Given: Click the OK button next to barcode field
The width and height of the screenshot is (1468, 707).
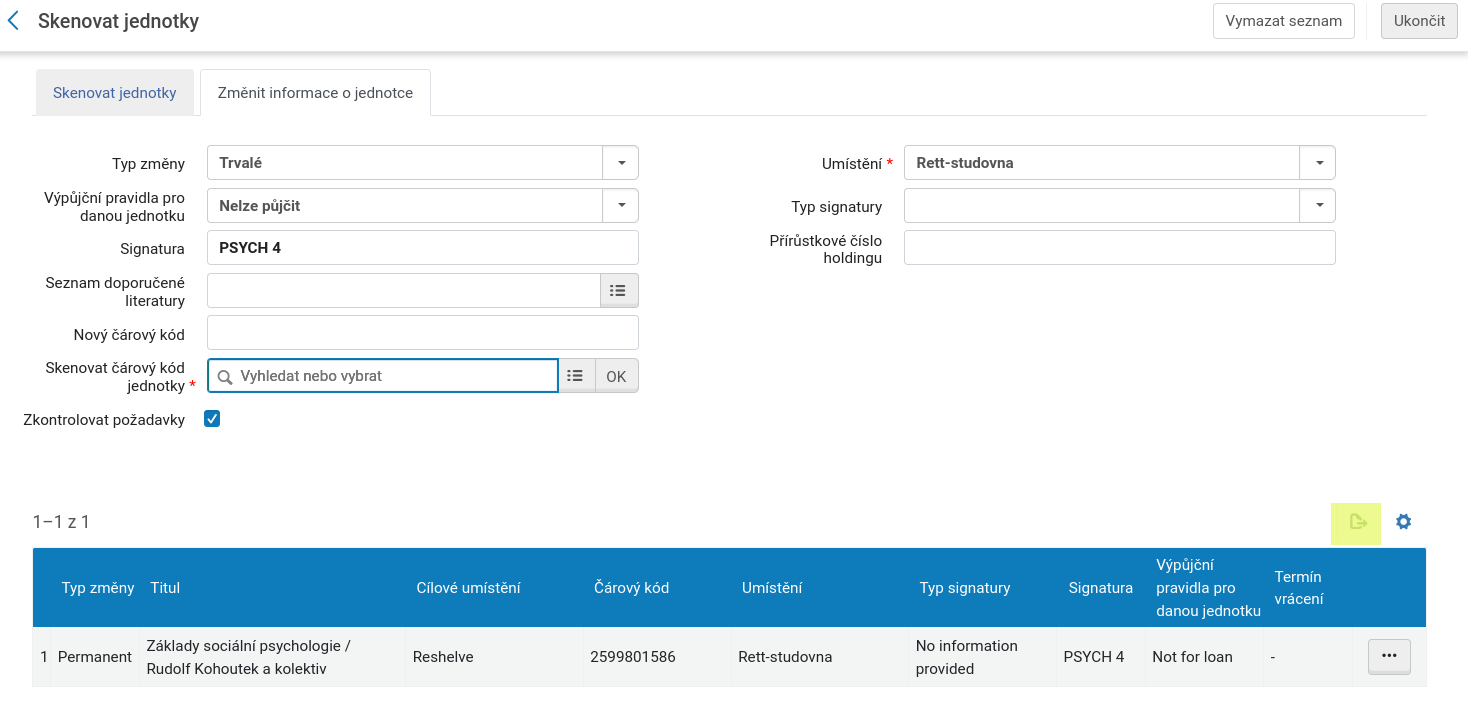Looking at the screenshot, I should (616, 376).
